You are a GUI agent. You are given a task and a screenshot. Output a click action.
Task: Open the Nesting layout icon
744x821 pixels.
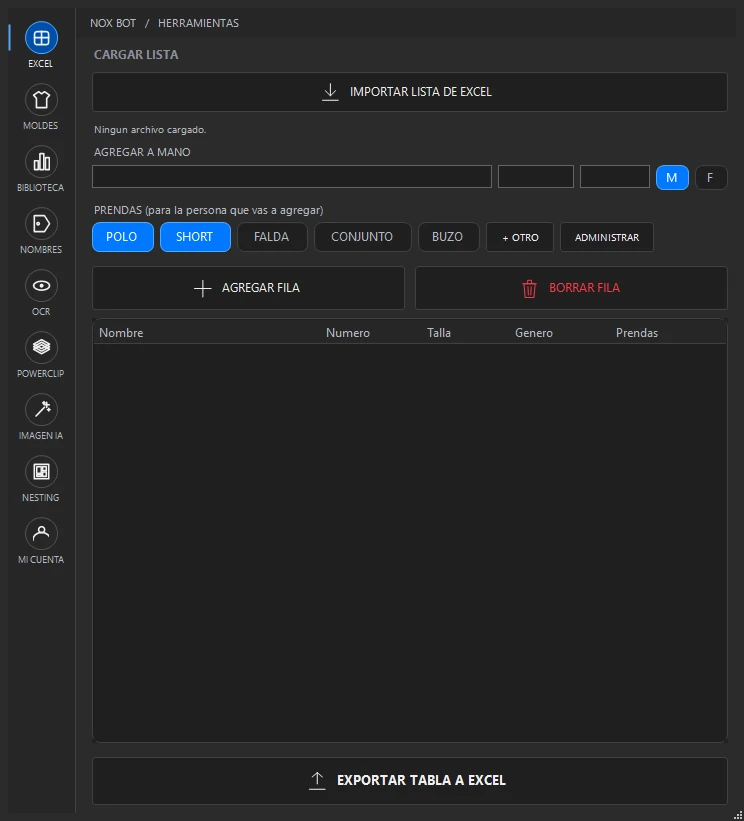click(41, 472)
